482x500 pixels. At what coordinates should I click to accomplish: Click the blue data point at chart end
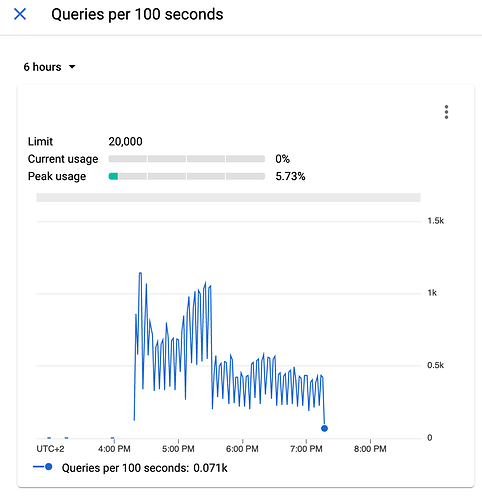pyautogui.click(x=324, y=428)
